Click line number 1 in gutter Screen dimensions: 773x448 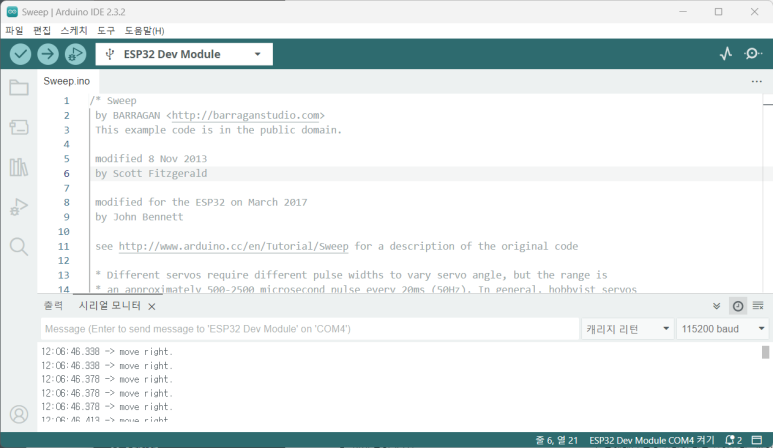click(66, 101)
